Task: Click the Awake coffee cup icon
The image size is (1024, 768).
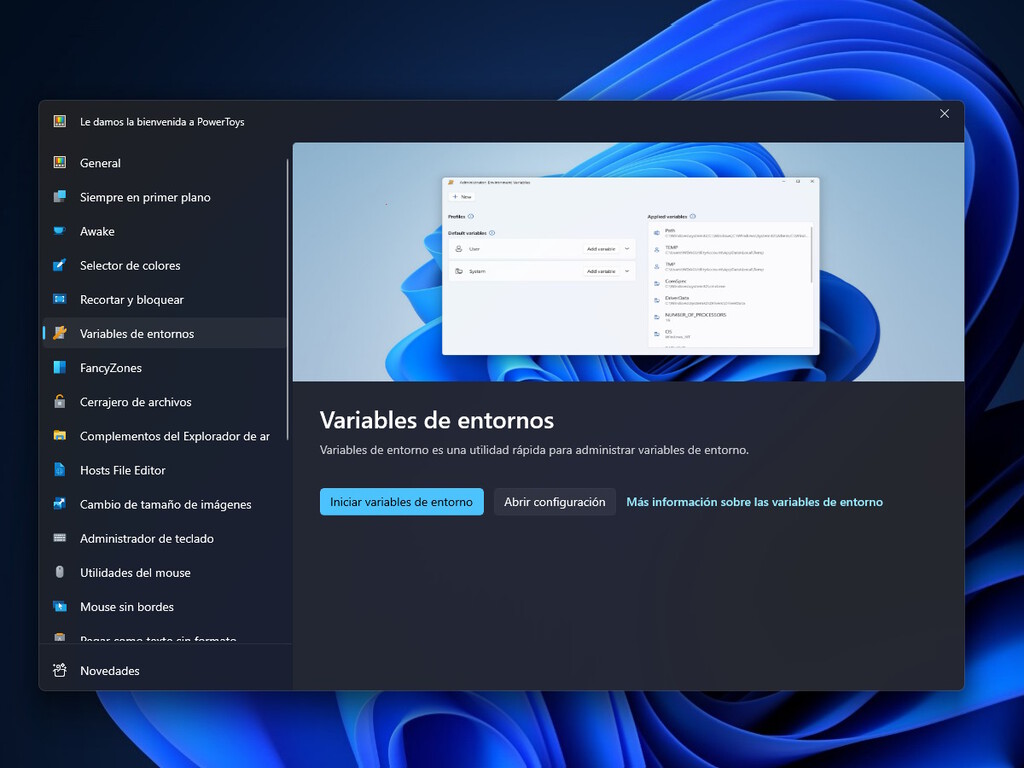Action: pos(59,231)
